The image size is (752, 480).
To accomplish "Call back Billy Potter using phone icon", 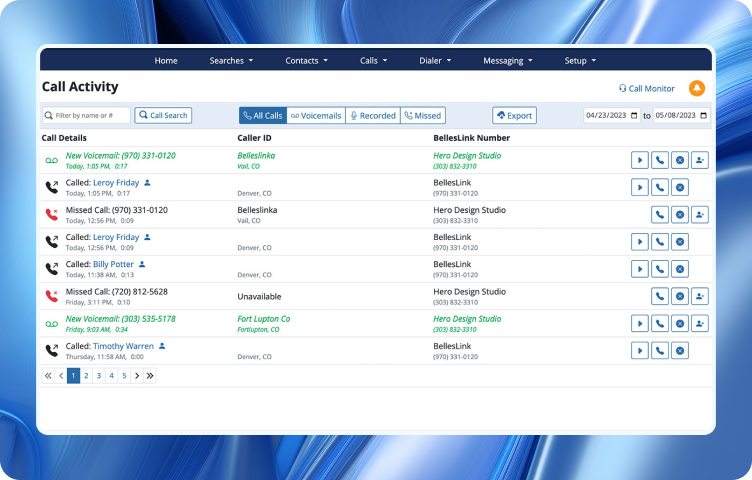I will tap(660, 269).
